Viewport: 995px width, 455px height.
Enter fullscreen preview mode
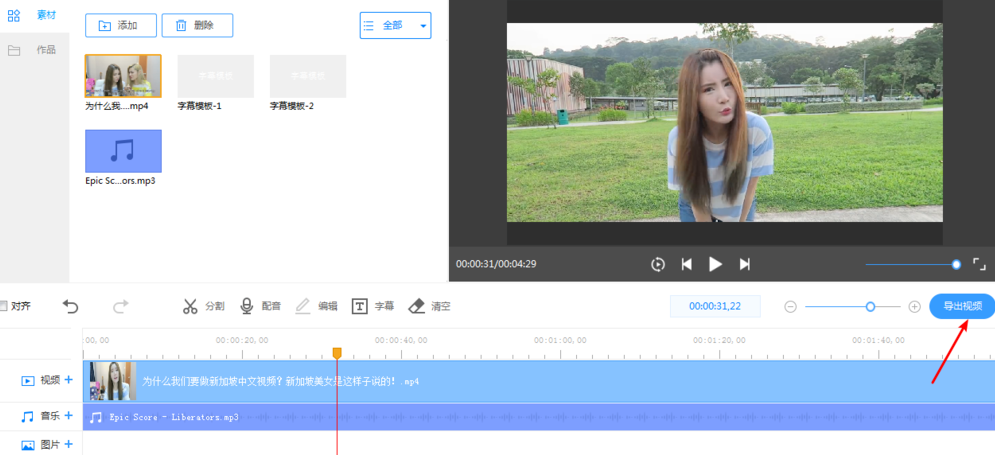click(x=979, y=264)
